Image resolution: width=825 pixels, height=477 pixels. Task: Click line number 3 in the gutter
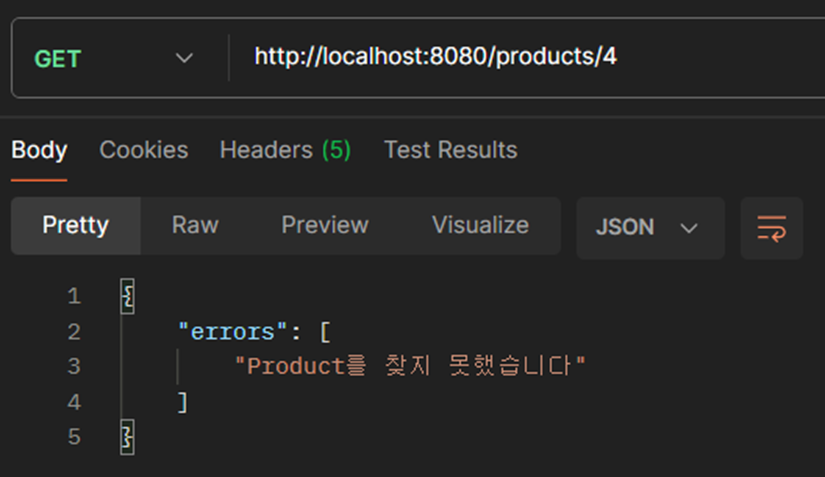[74, 367]
